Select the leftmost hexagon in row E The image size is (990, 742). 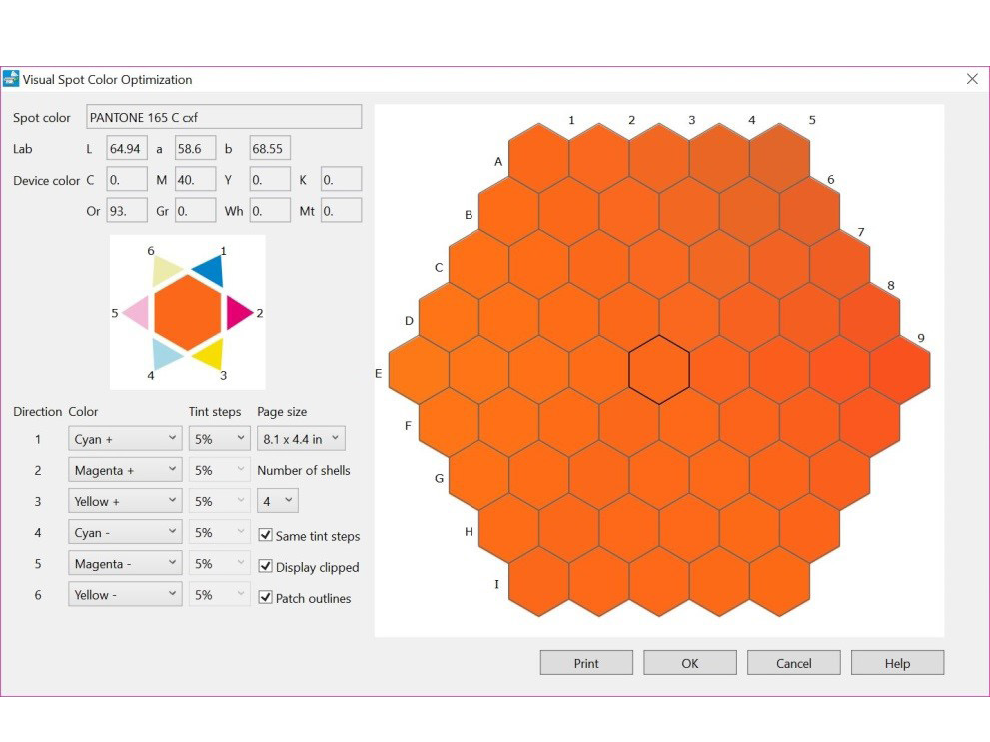point(419,370)
